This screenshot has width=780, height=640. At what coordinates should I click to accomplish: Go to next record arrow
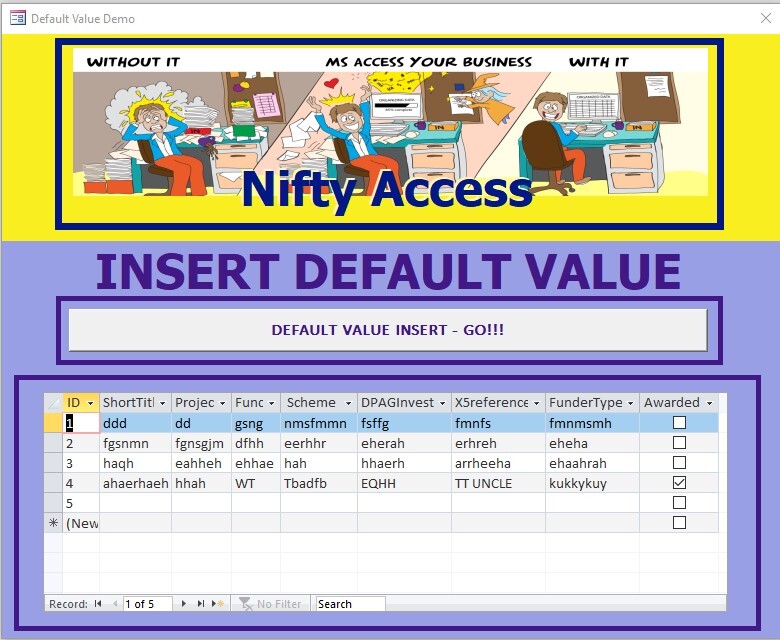tap(184, 604)
